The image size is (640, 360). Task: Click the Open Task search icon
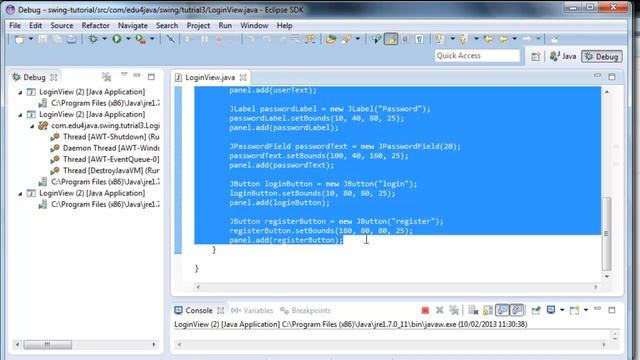(x=347, y=39)
